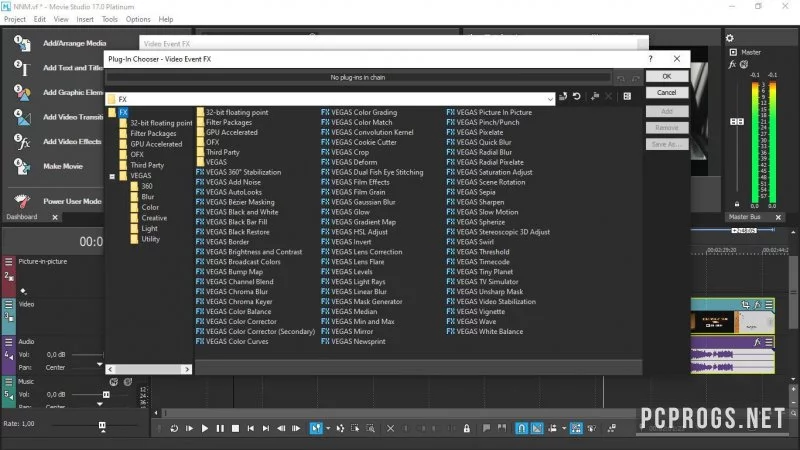Open the Audio track menu button
Screen dimensions: 800x450
[9, 342]
